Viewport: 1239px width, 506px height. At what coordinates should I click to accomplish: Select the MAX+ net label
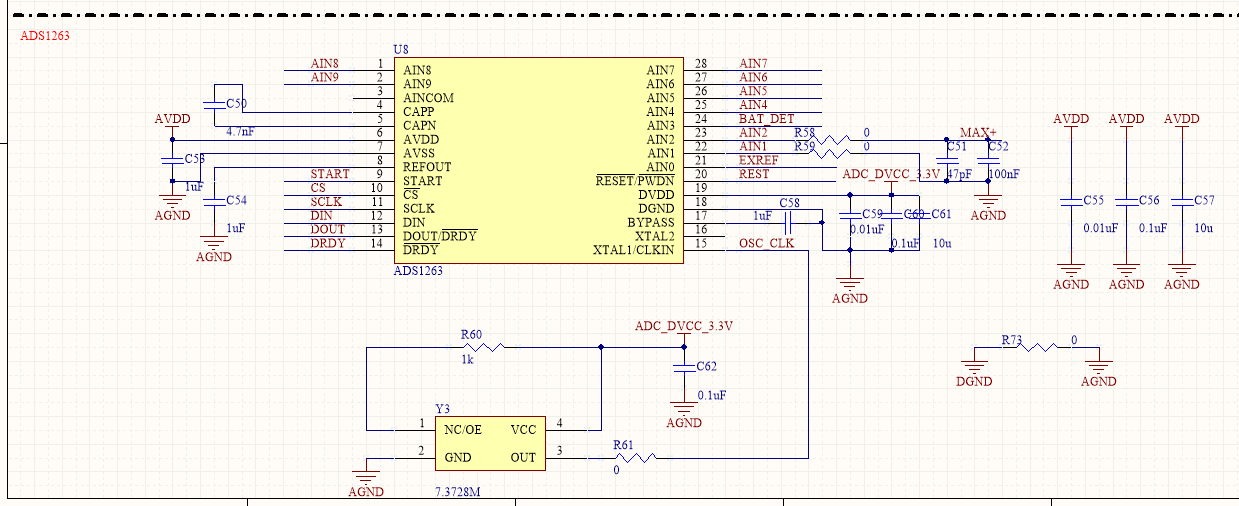coord(978,133)
